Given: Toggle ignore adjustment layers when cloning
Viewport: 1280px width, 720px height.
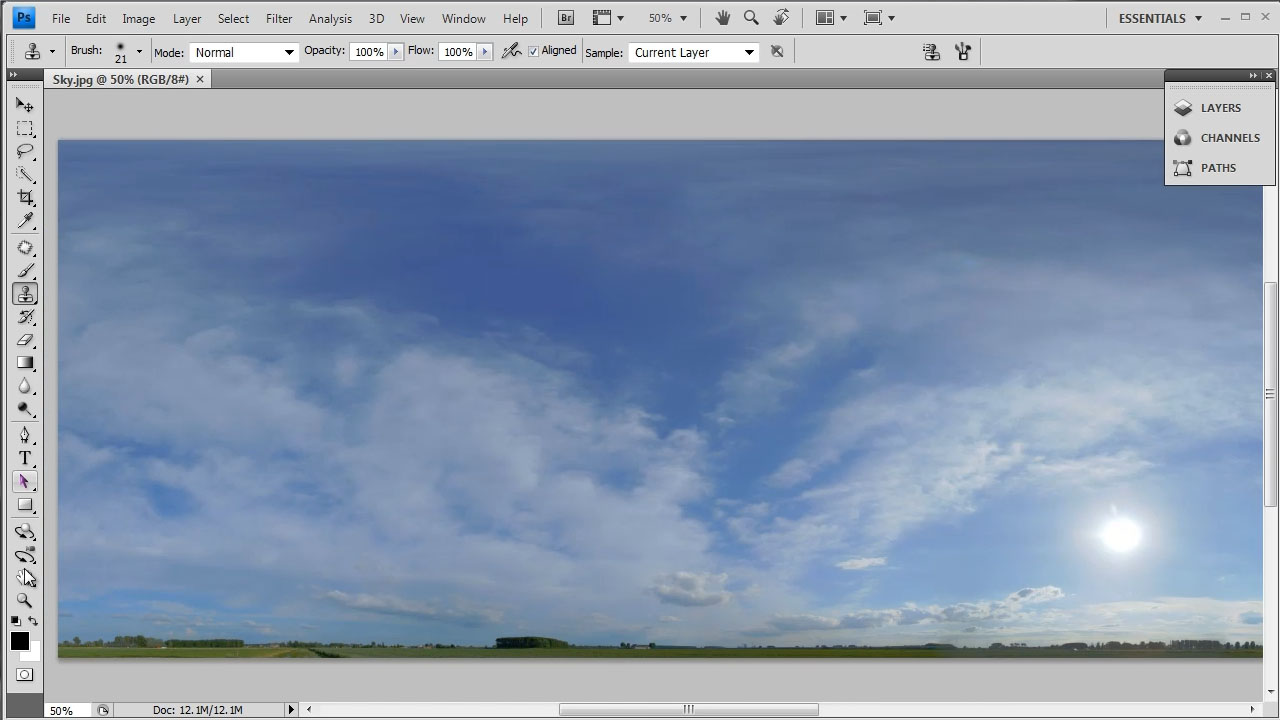Looking at the screenshot, I should 777,52.
